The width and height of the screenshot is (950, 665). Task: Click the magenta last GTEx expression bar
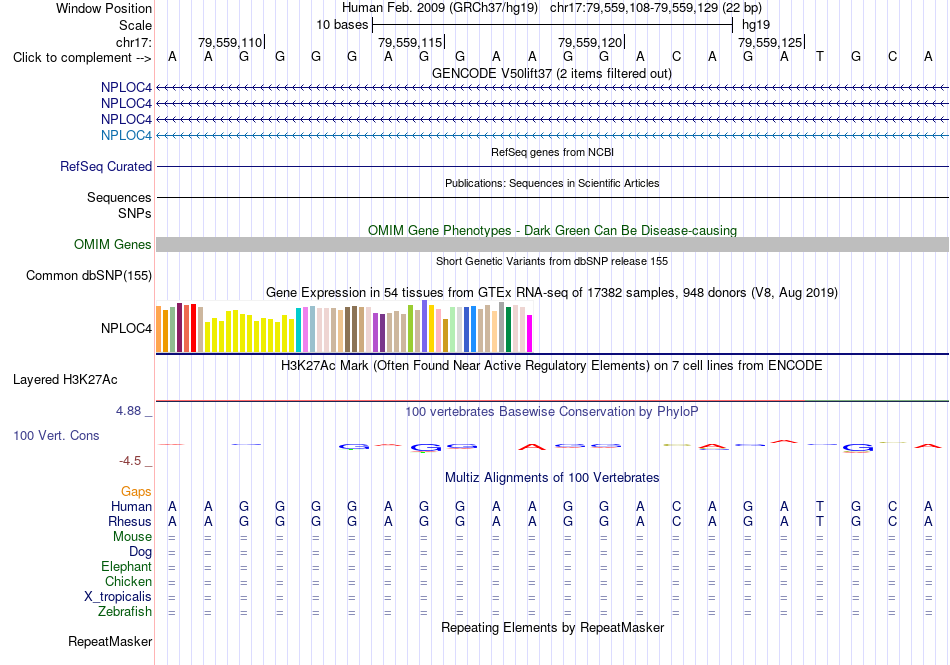(529, 333)
